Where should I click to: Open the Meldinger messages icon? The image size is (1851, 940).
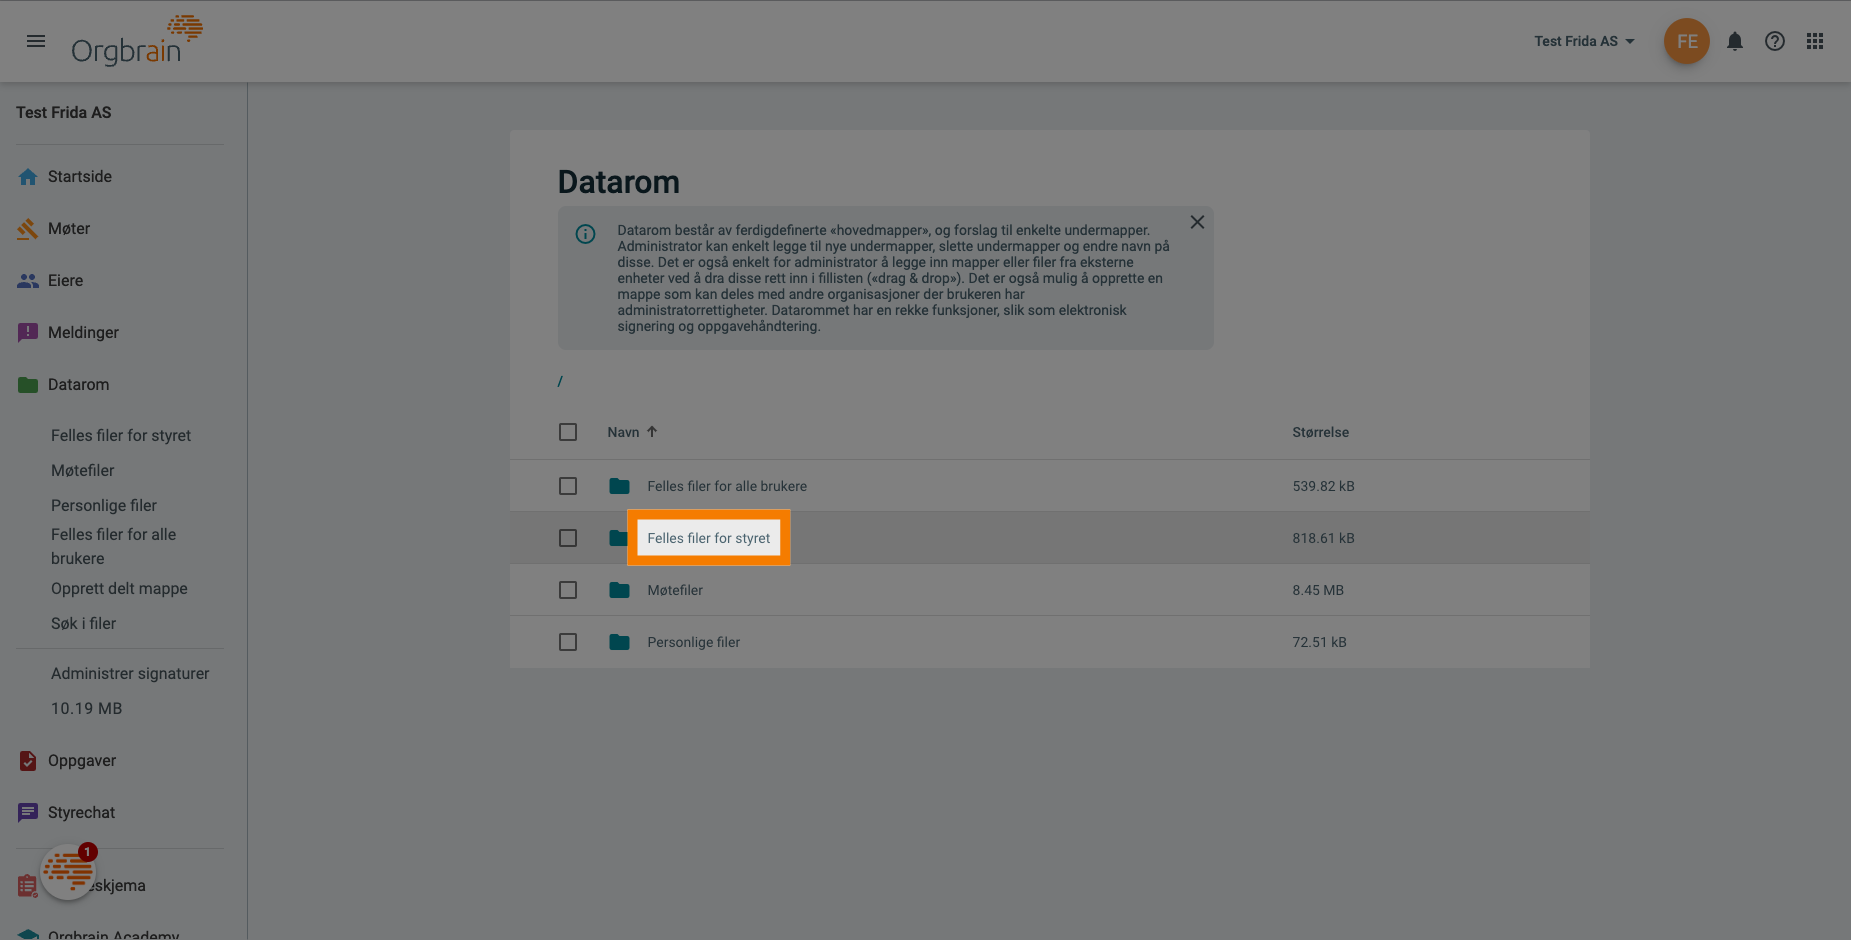tap(28, 332)
